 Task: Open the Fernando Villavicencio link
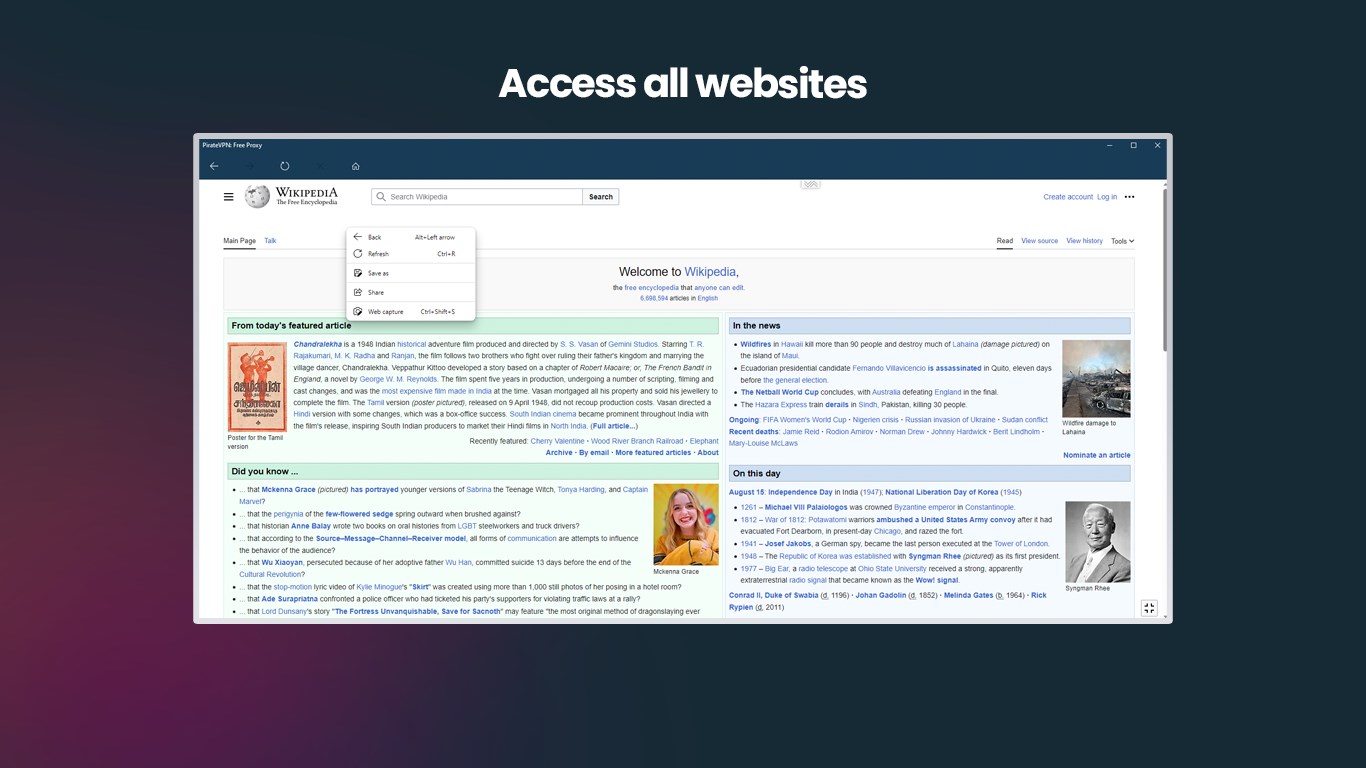[x=888, y=368]
